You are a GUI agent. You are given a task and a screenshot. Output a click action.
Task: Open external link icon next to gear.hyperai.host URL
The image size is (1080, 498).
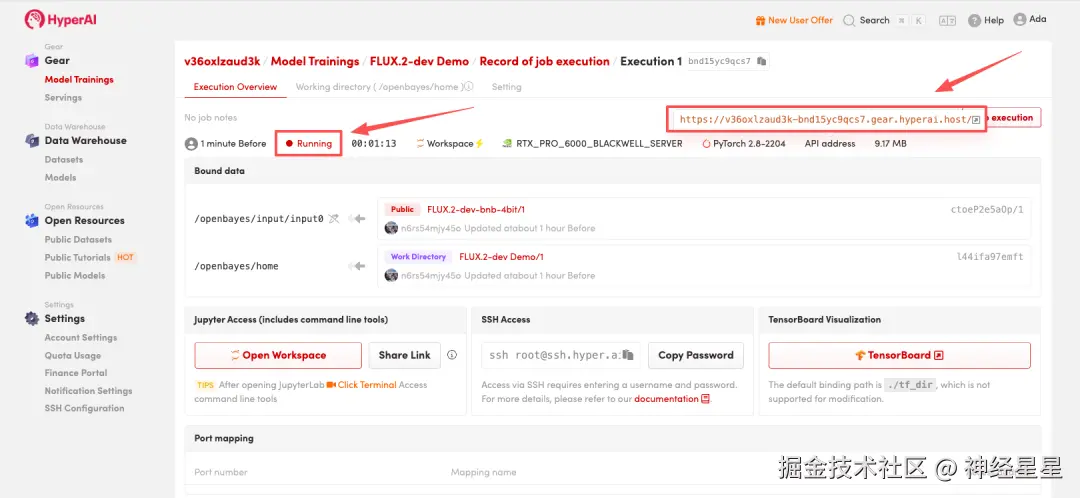(x=976, y=120)
